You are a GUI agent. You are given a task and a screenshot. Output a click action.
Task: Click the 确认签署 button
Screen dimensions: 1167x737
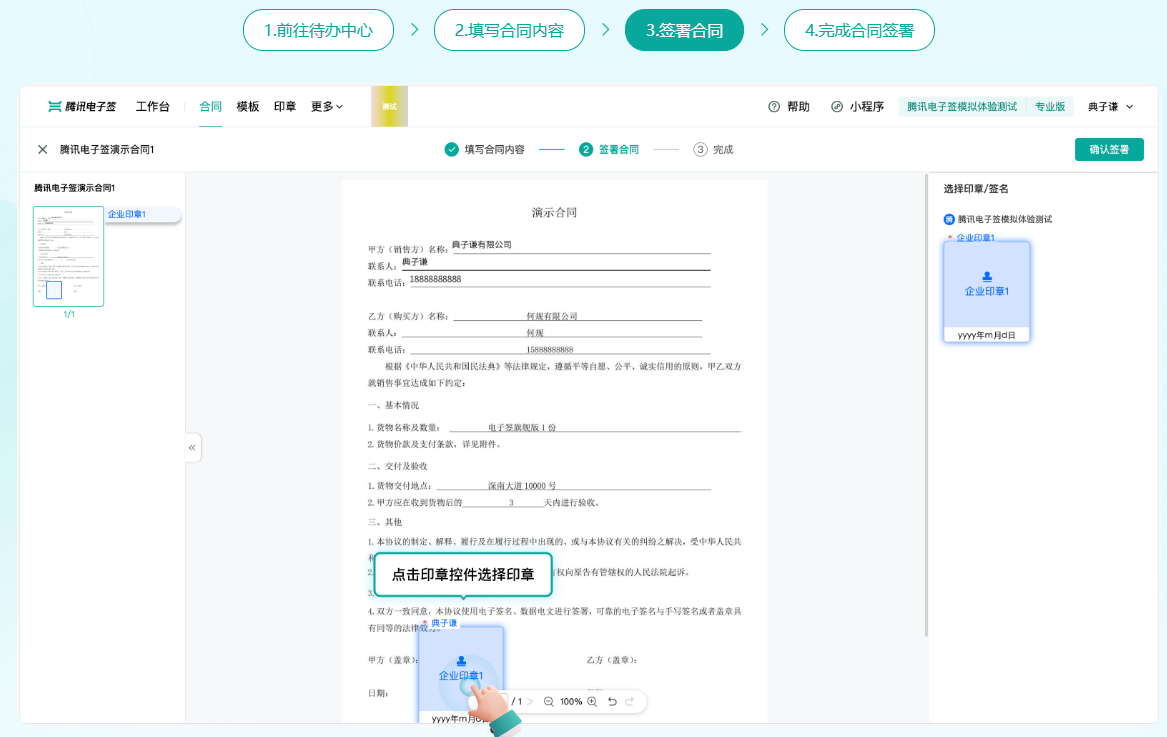[1109, 148]
